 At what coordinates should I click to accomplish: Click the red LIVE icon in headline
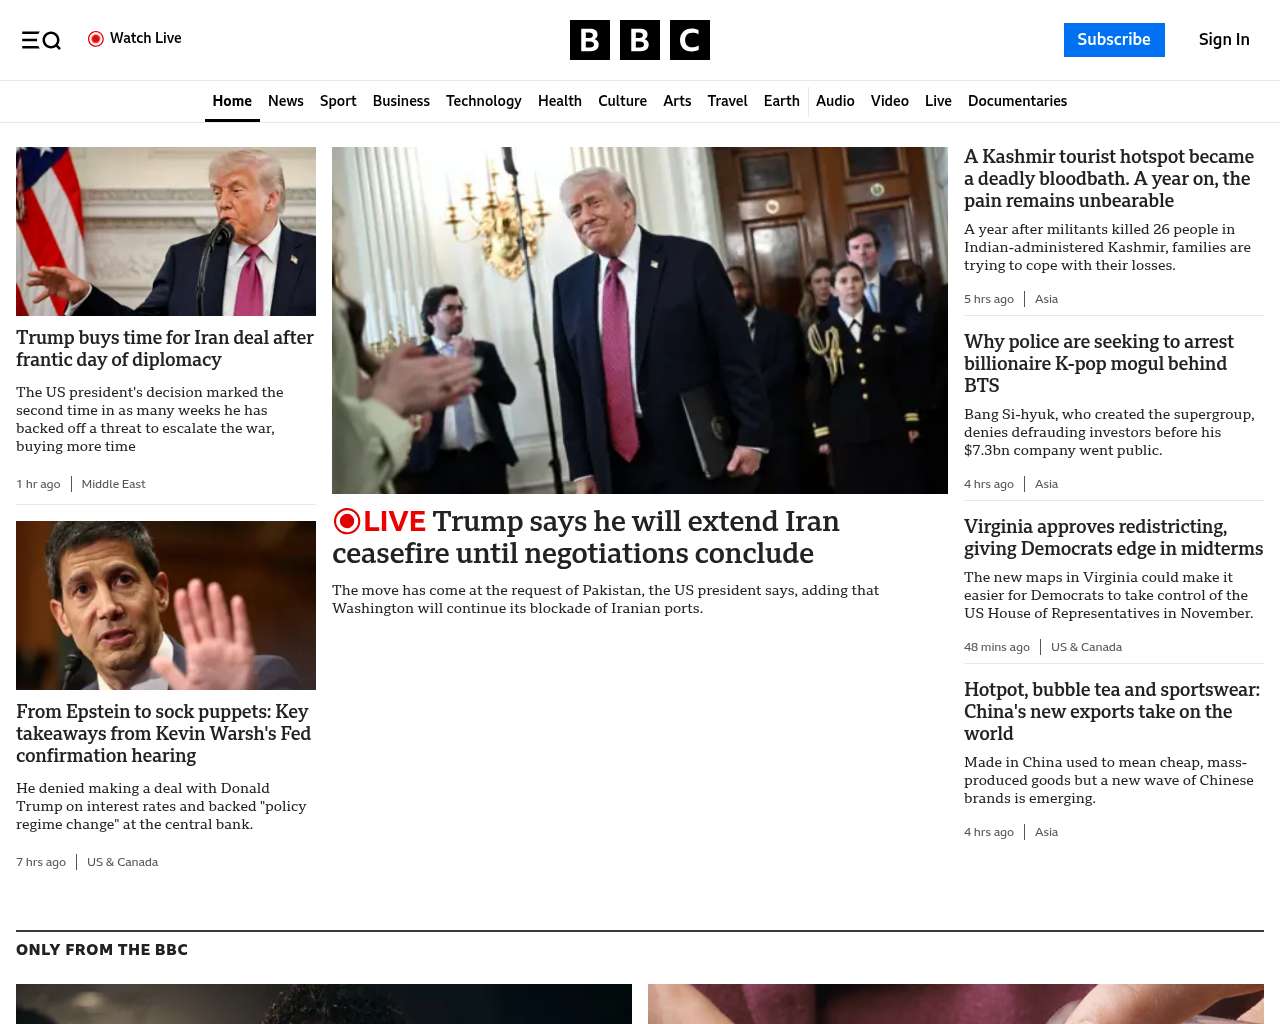(x=347, y=521)
